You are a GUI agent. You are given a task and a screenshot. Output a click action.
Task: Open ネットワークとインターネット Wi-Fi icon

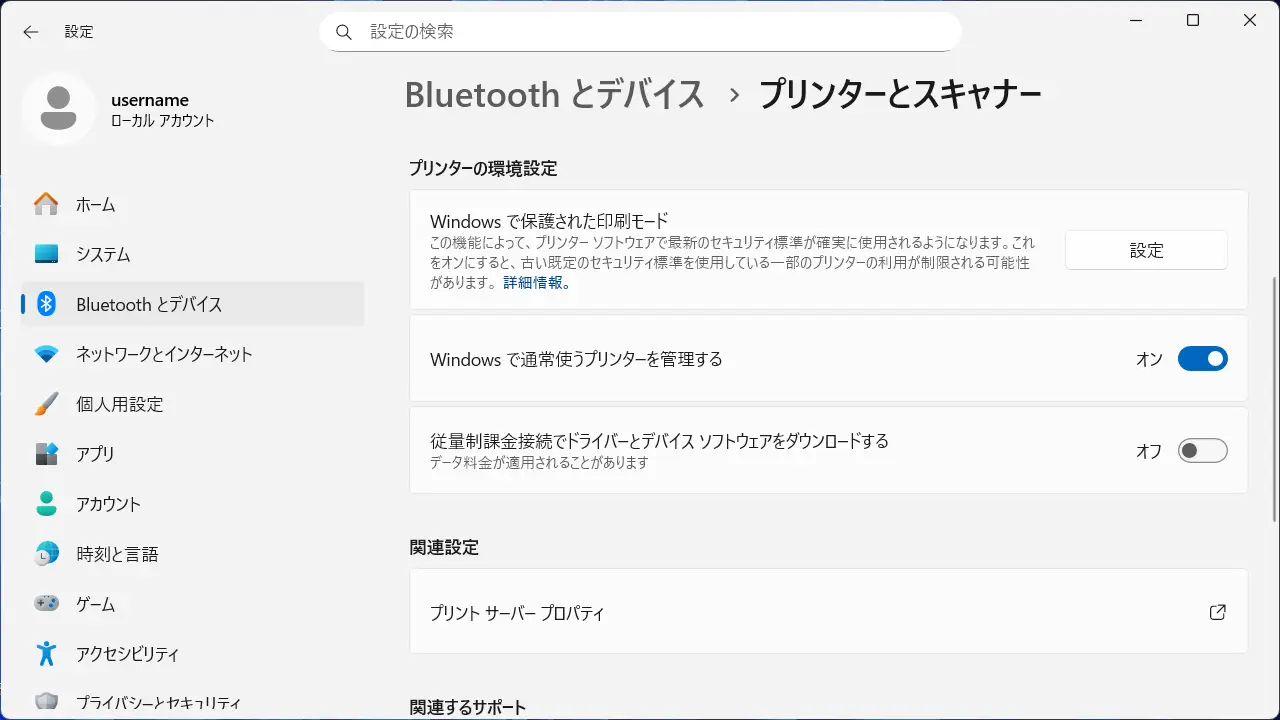[x=46, y=355]
